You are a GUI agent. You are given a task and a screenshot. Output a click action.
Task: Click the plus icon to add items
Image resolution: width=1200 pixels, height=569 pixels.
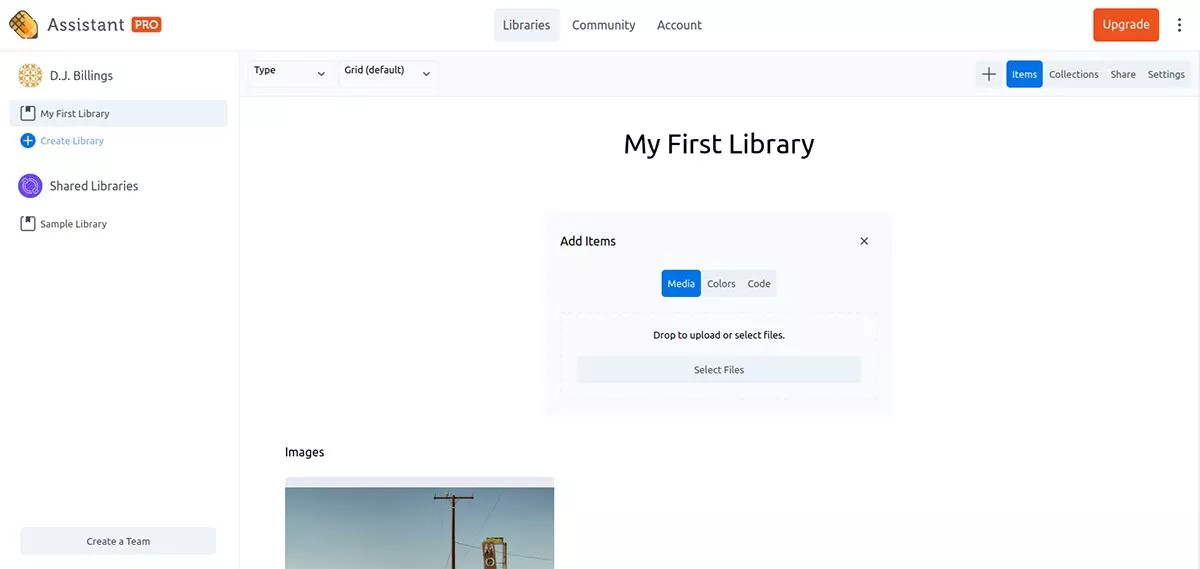989,74
